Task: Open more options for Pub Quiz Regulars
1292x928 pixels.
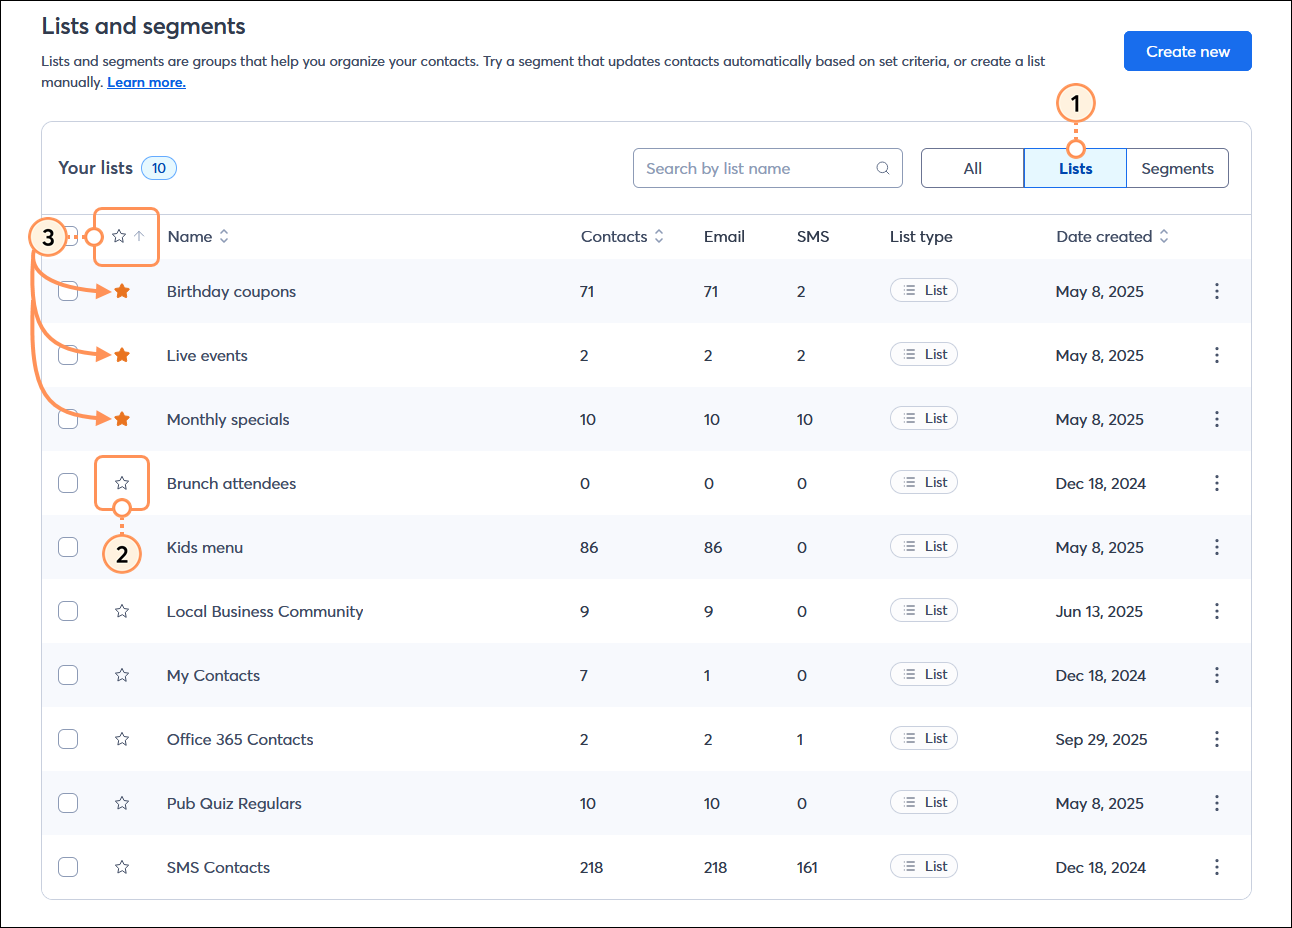Action: [1217, 803]
